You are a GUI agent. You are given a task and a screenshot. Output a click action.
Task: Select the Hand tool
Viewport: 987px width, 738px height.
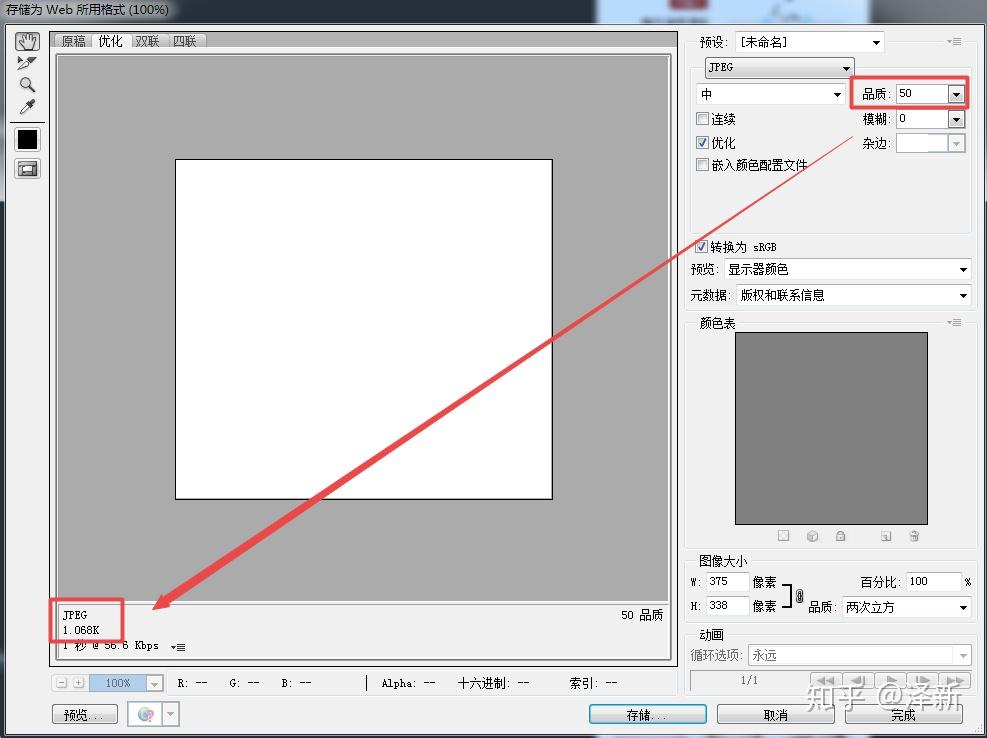[x=27, y=42]
